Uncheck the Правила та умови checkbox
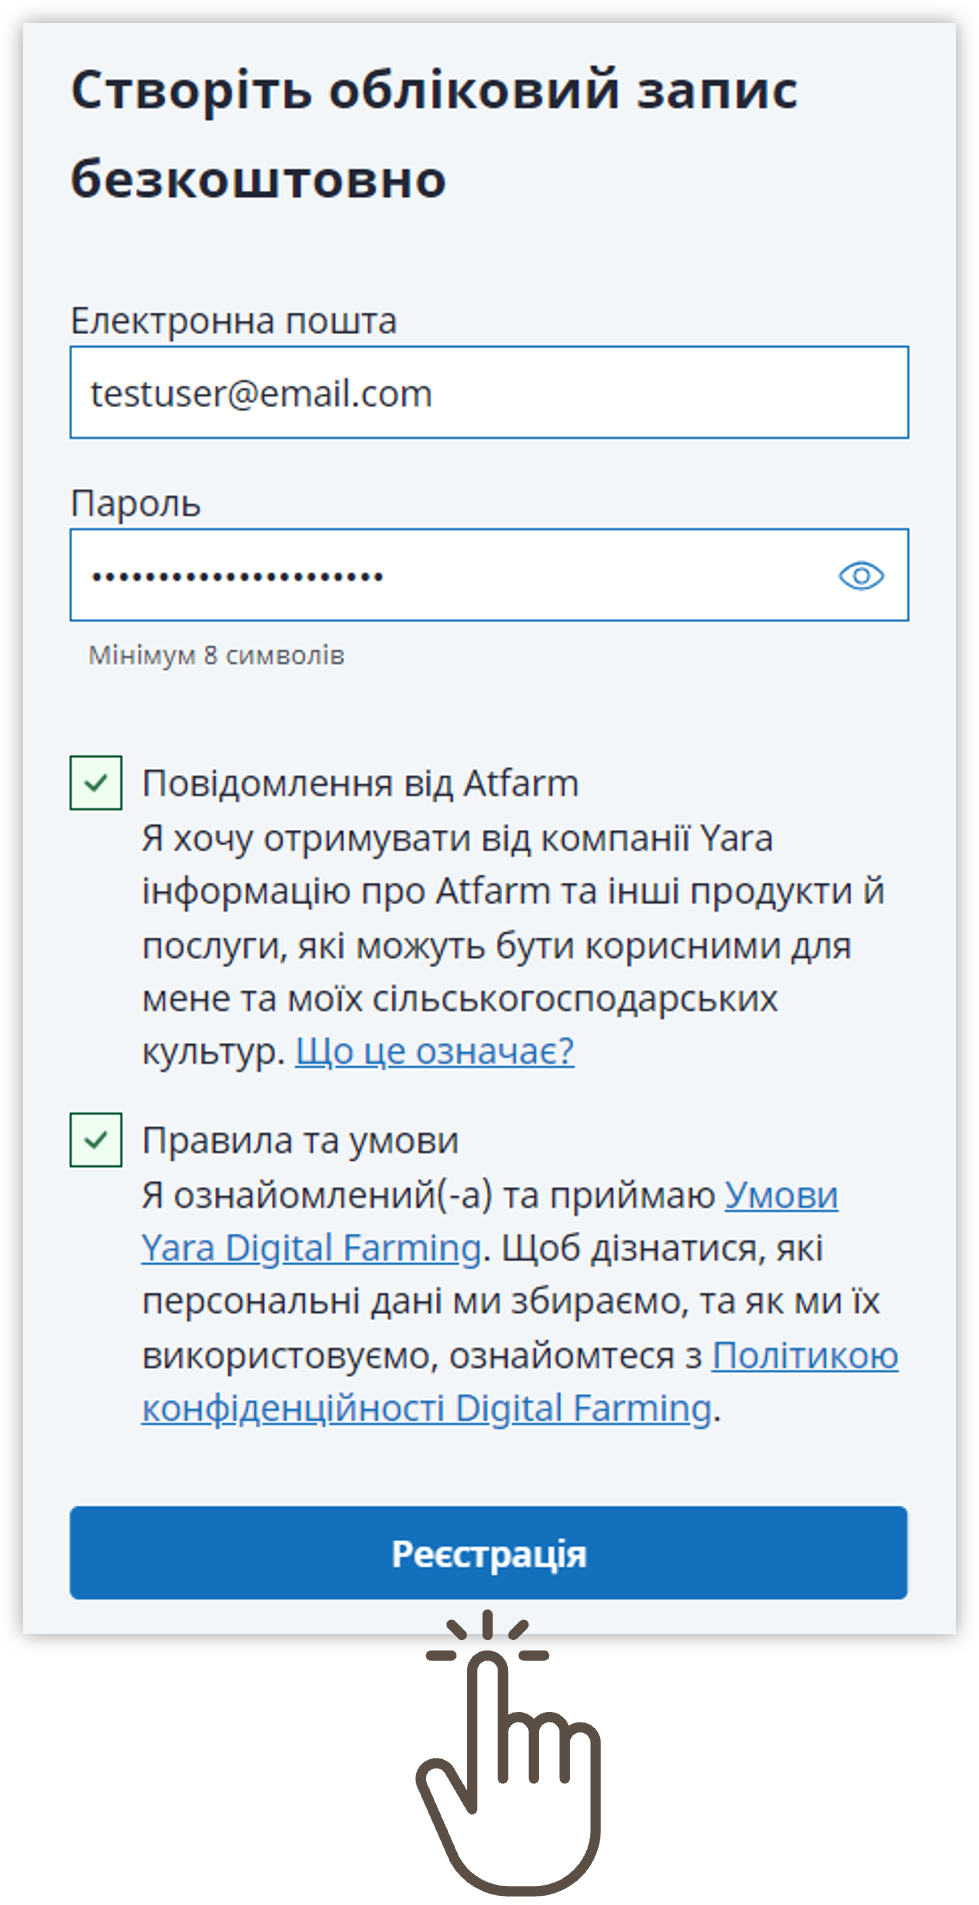This screenshot has height=1905, width=979. click(96, 1140)
